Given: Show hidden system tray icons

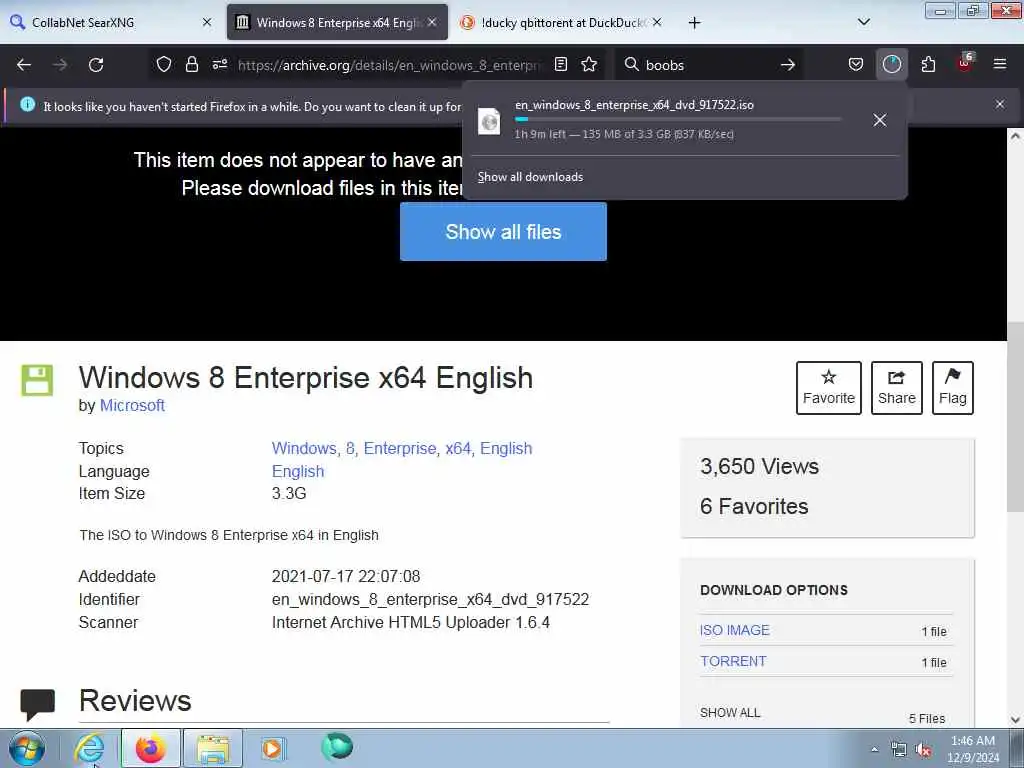Looking at the screenshot, I should pyautogui.click(x=874, y=750).
